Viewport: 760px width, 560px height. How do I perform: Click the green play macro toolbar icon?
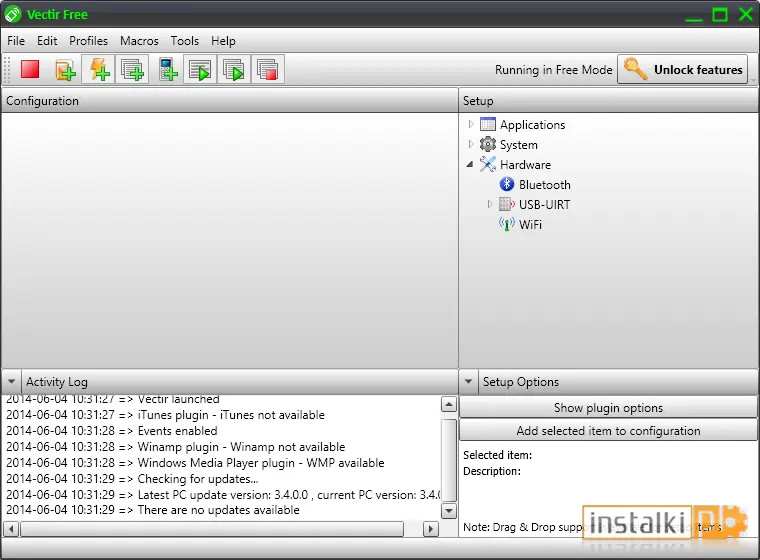click(200, 69)
